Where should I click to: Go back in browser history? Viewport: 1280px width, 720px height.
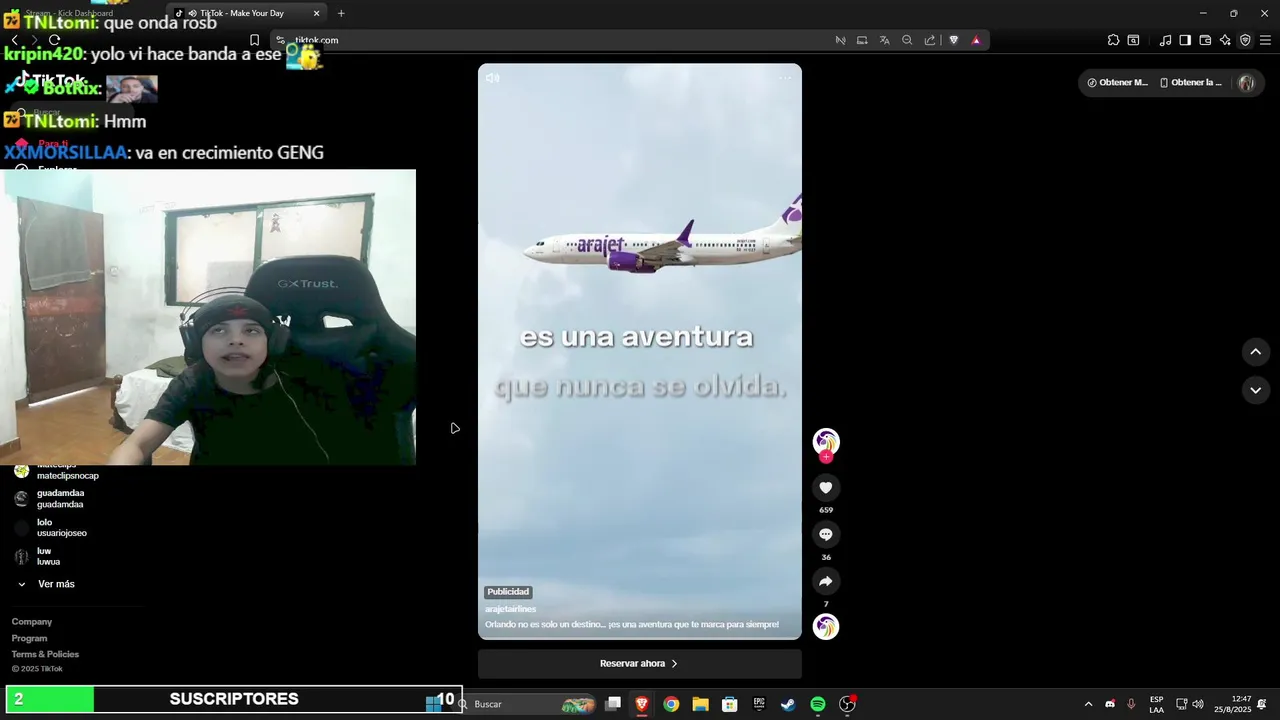pos(14,40)
